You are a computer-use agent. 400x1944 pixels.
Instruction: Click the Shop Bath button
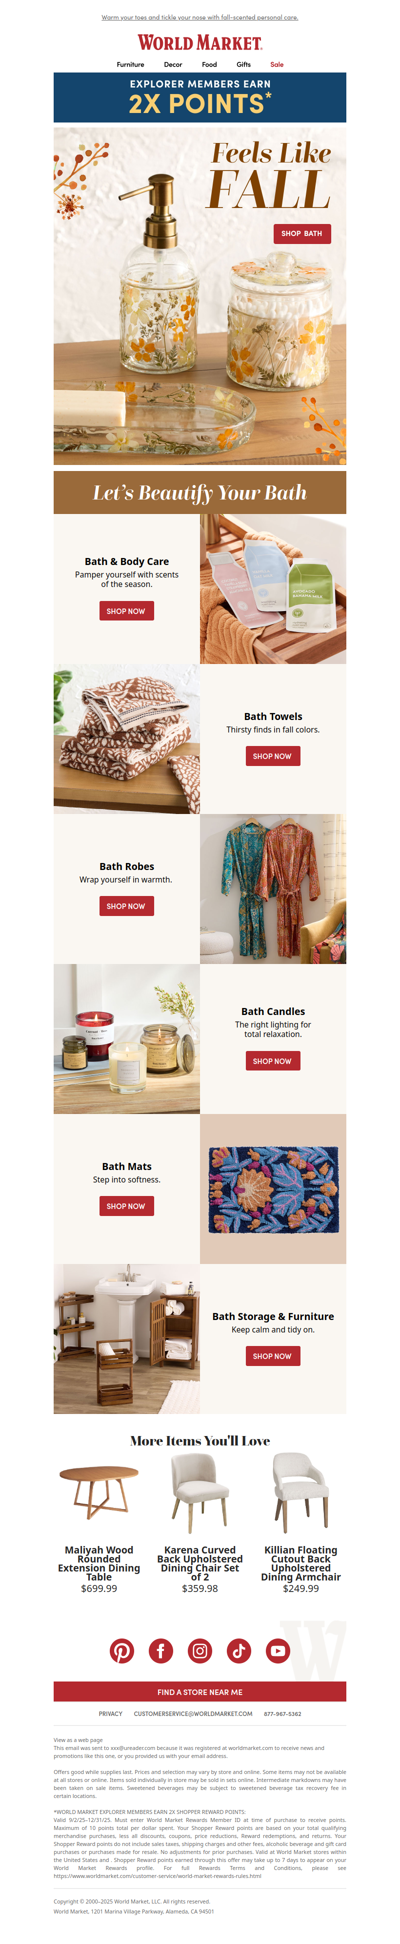click(x=302, y=233)
